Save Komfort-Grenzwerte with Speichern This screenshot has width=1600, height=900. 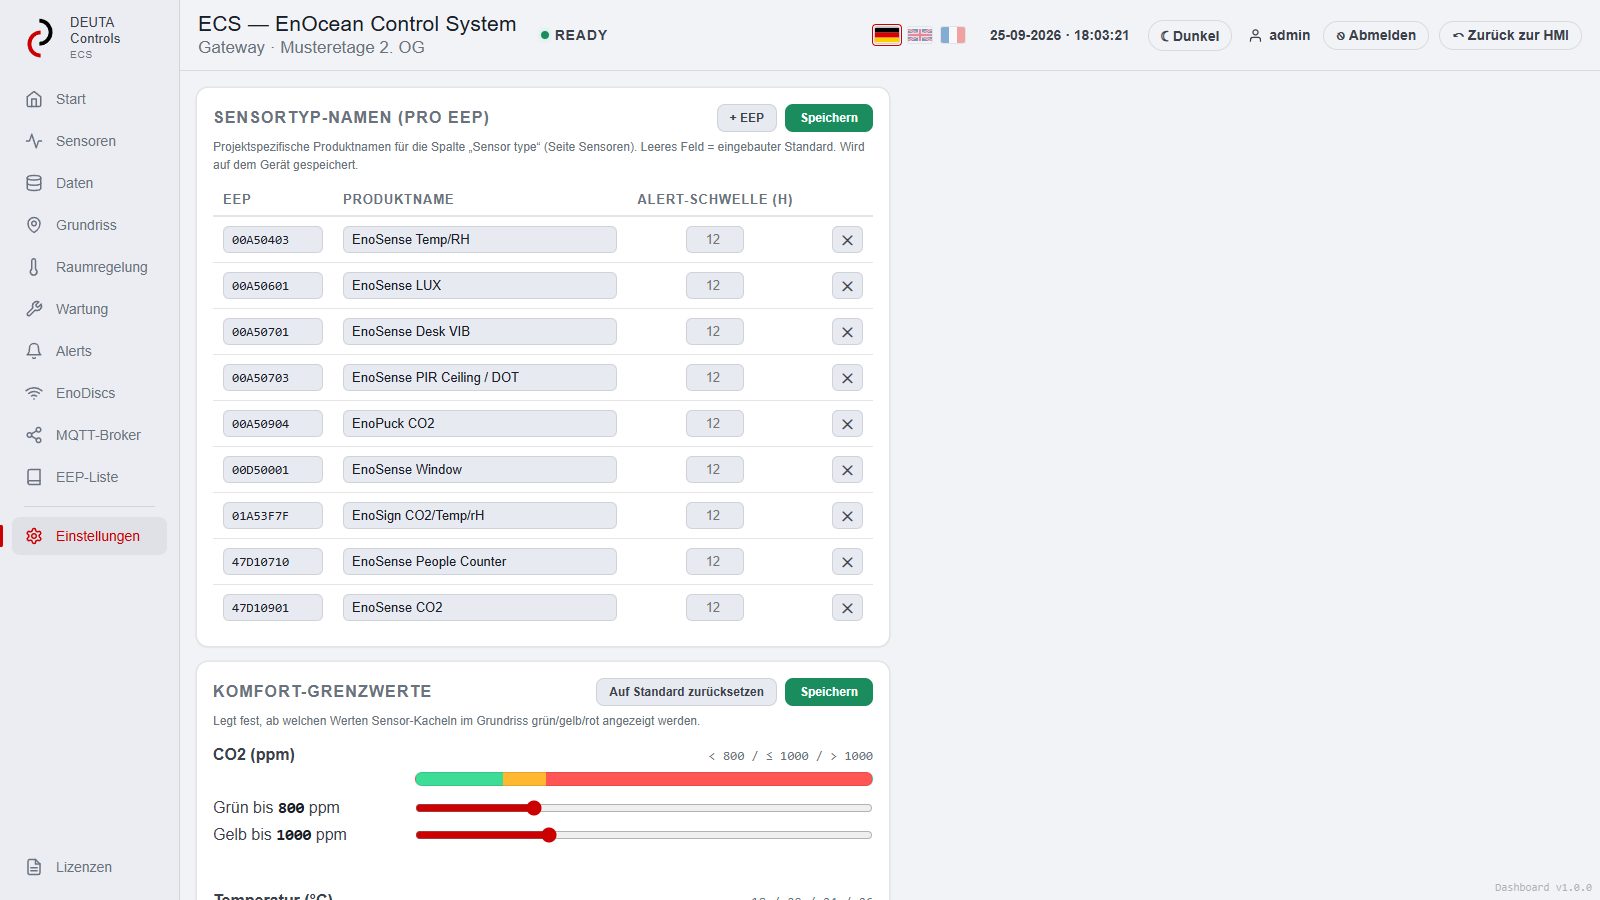point(829,692)
